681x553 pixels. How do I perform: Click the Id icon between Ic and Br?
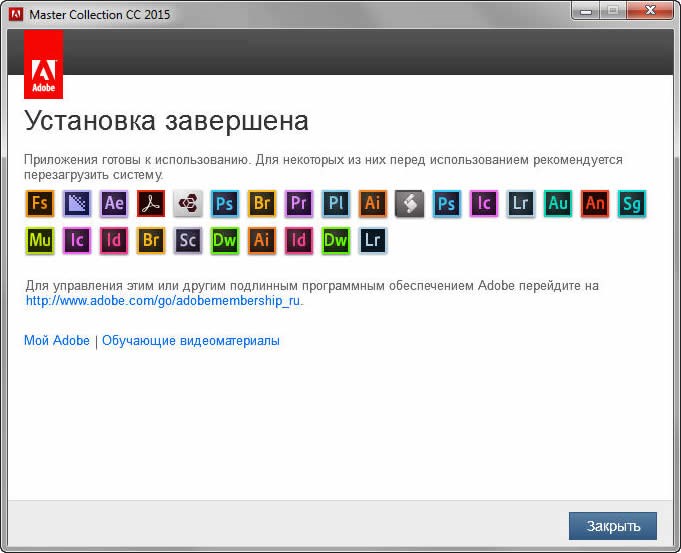tap(114, 240)
